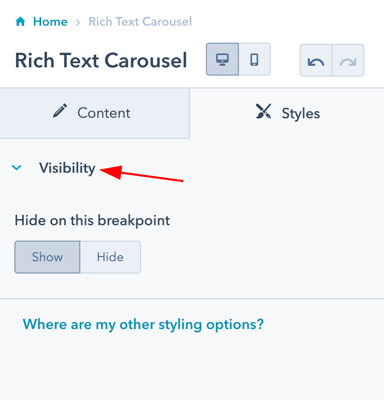Click the Home house icon in breadcrumb
384x400 pixels.
click(21, 22)
